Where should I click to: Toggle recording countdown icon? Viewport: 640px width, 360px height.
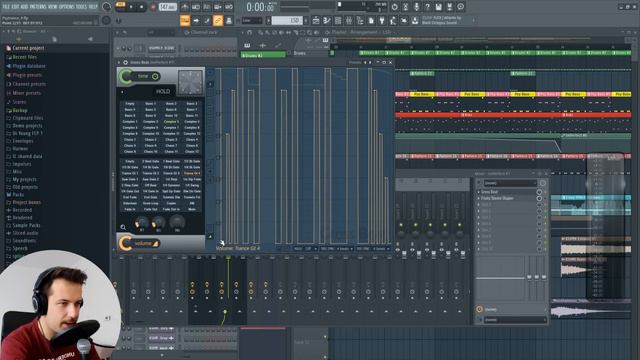[207, 7]
